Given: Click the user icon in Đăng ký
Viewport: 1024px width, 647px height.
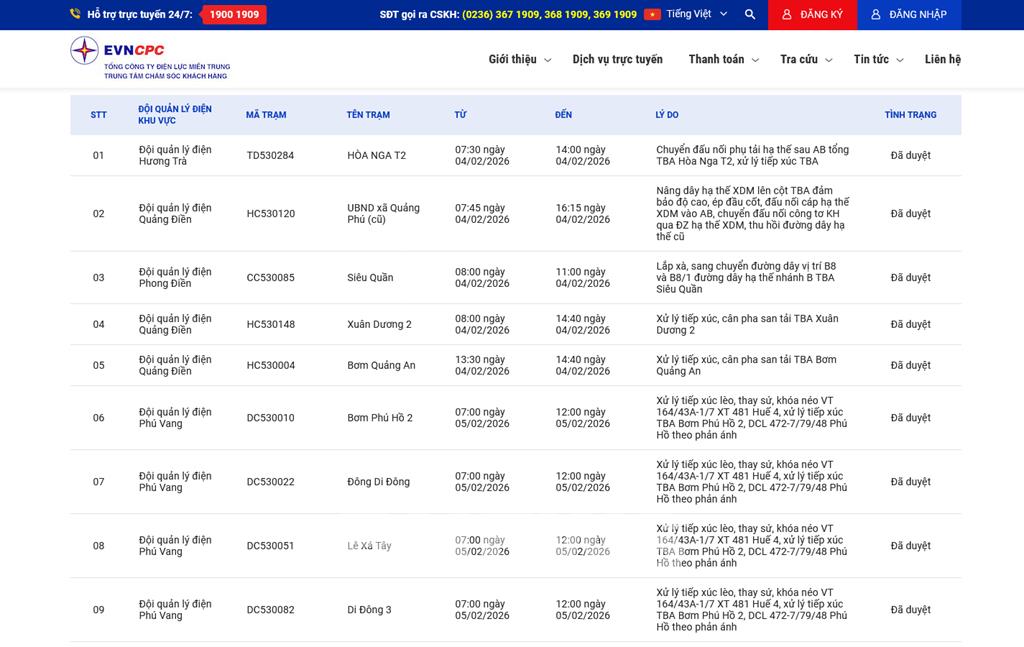Looking at the screenshot, I should point(787,15).
